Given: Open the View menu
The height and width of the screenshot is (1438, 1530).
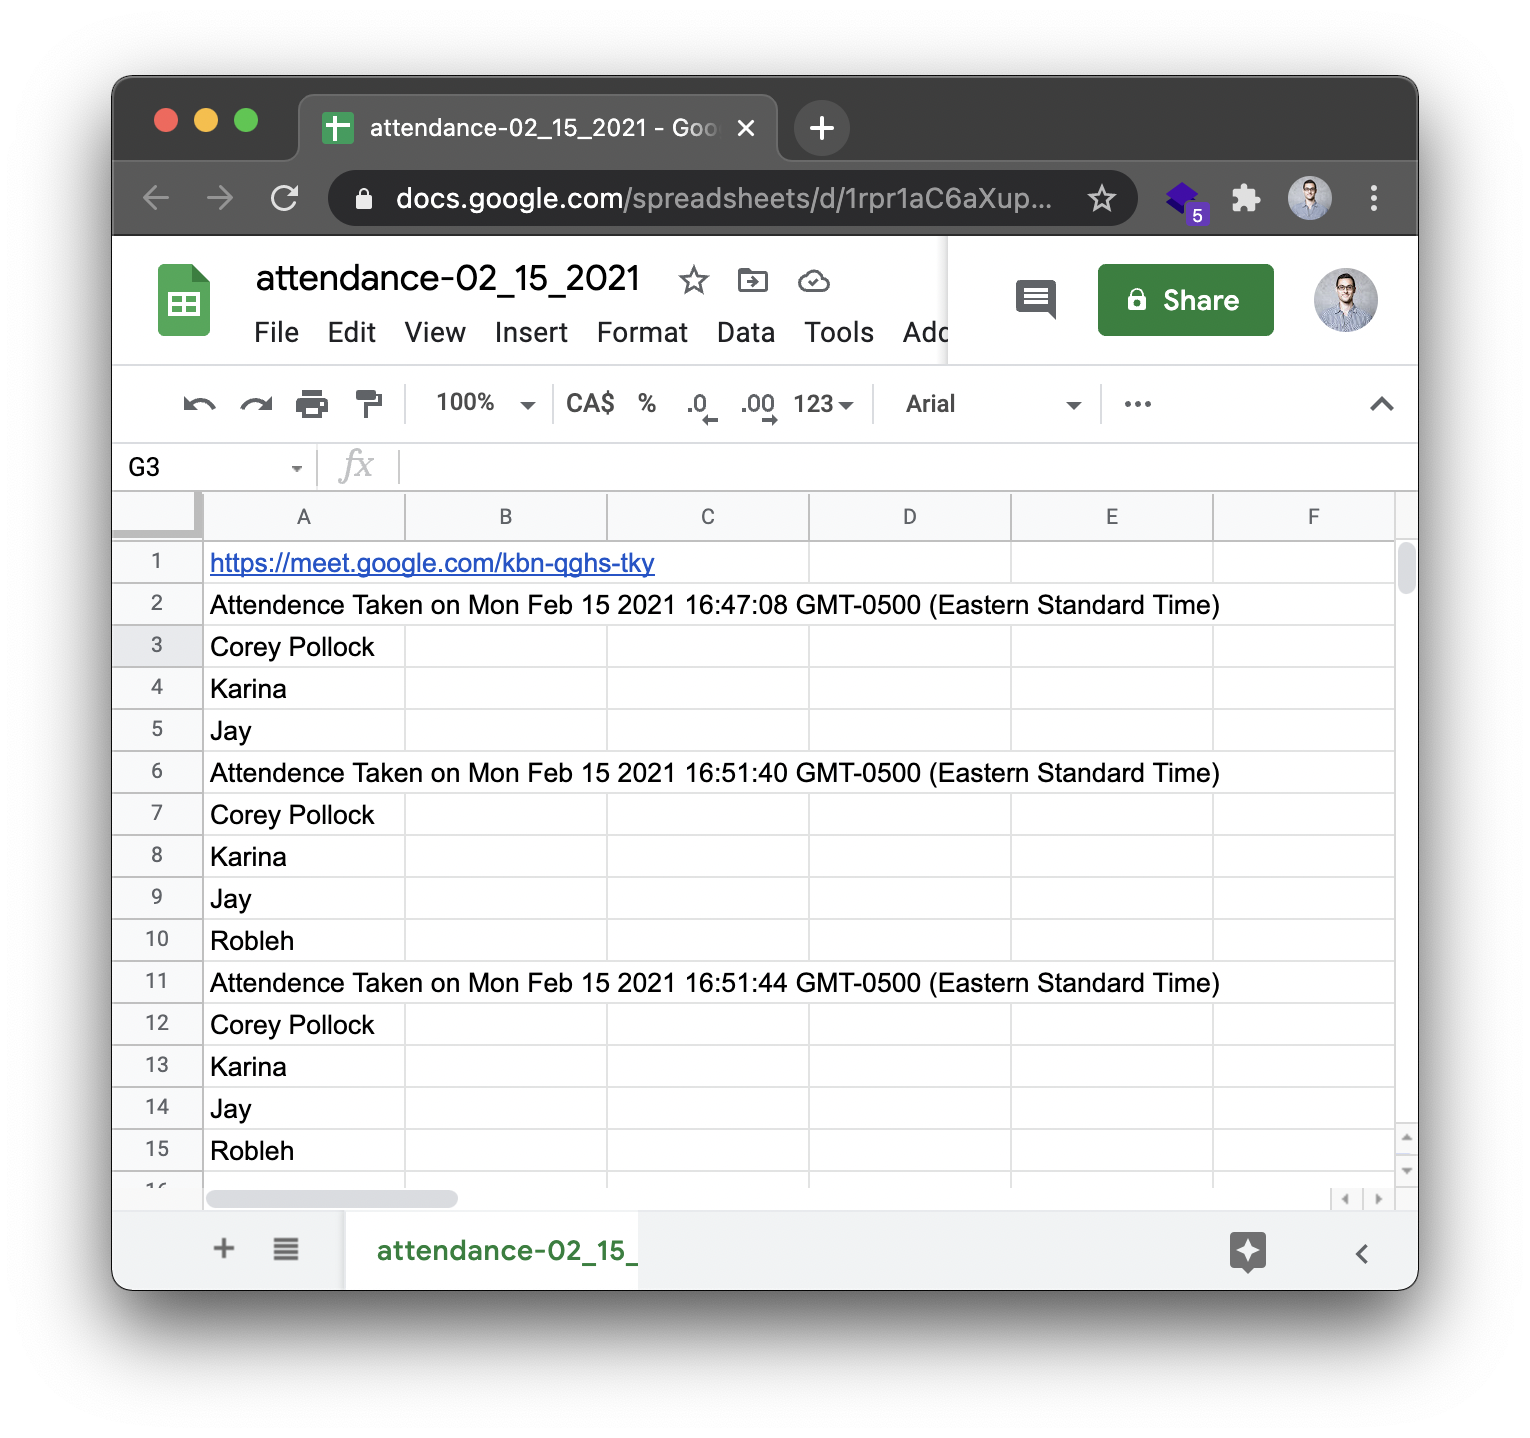Looking at the screenshot, I should 435,333.
